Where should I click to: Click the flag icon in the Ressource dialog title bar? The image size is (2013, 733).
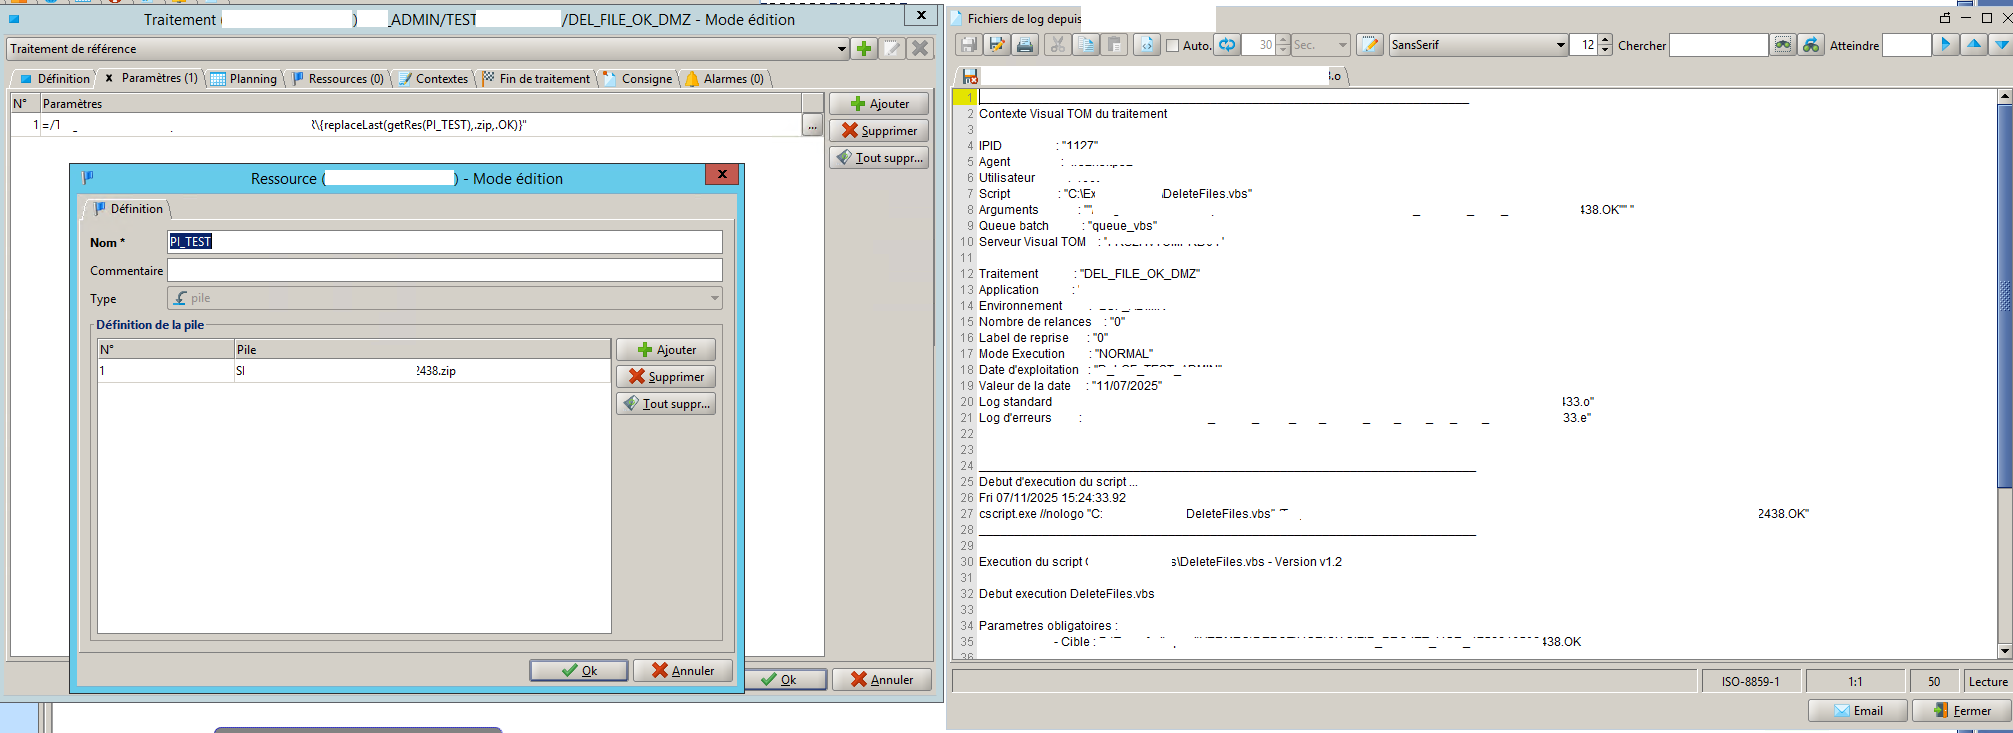tap(88, 177)
